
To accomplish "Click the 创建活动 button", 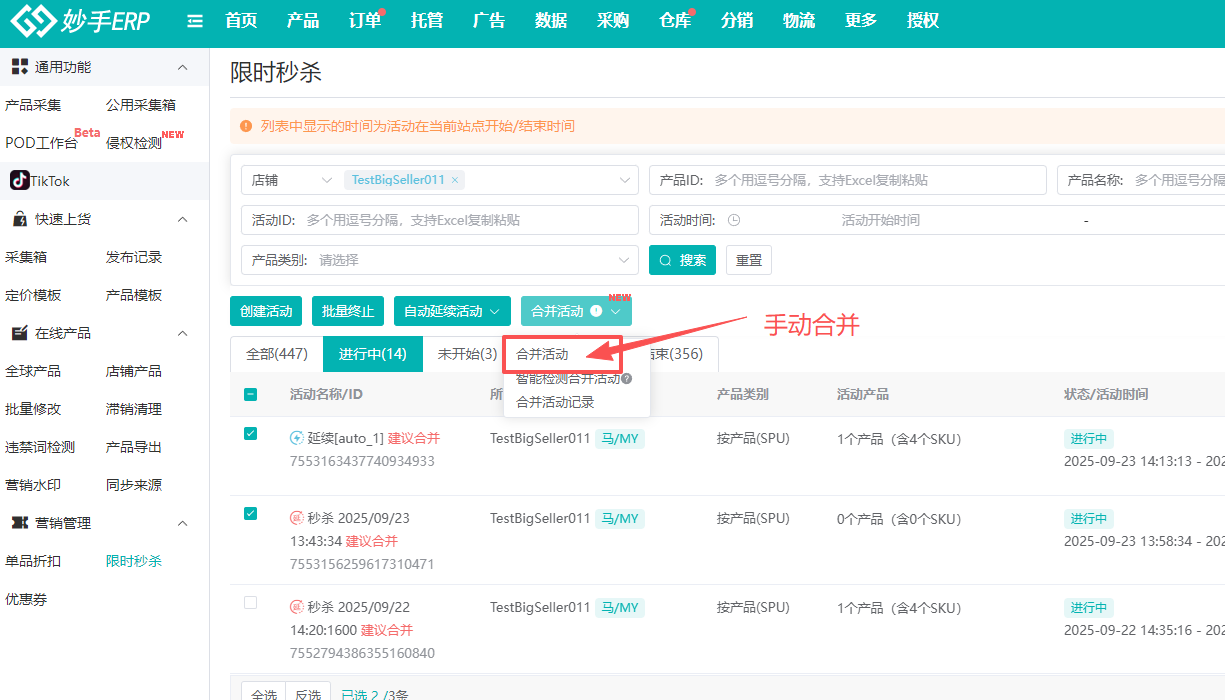I will tap(266, 311).
